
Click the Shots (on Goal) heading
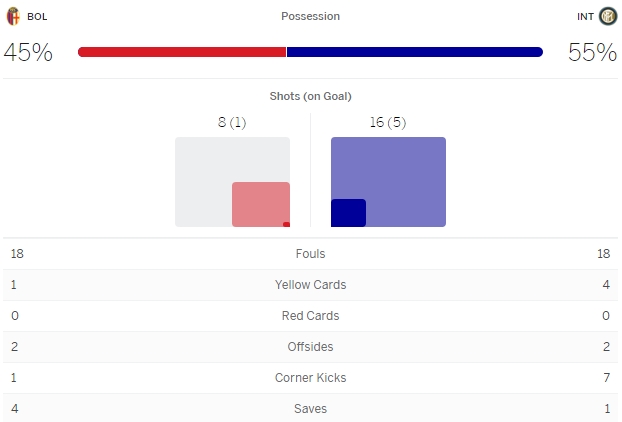click(x=311, y=96)
